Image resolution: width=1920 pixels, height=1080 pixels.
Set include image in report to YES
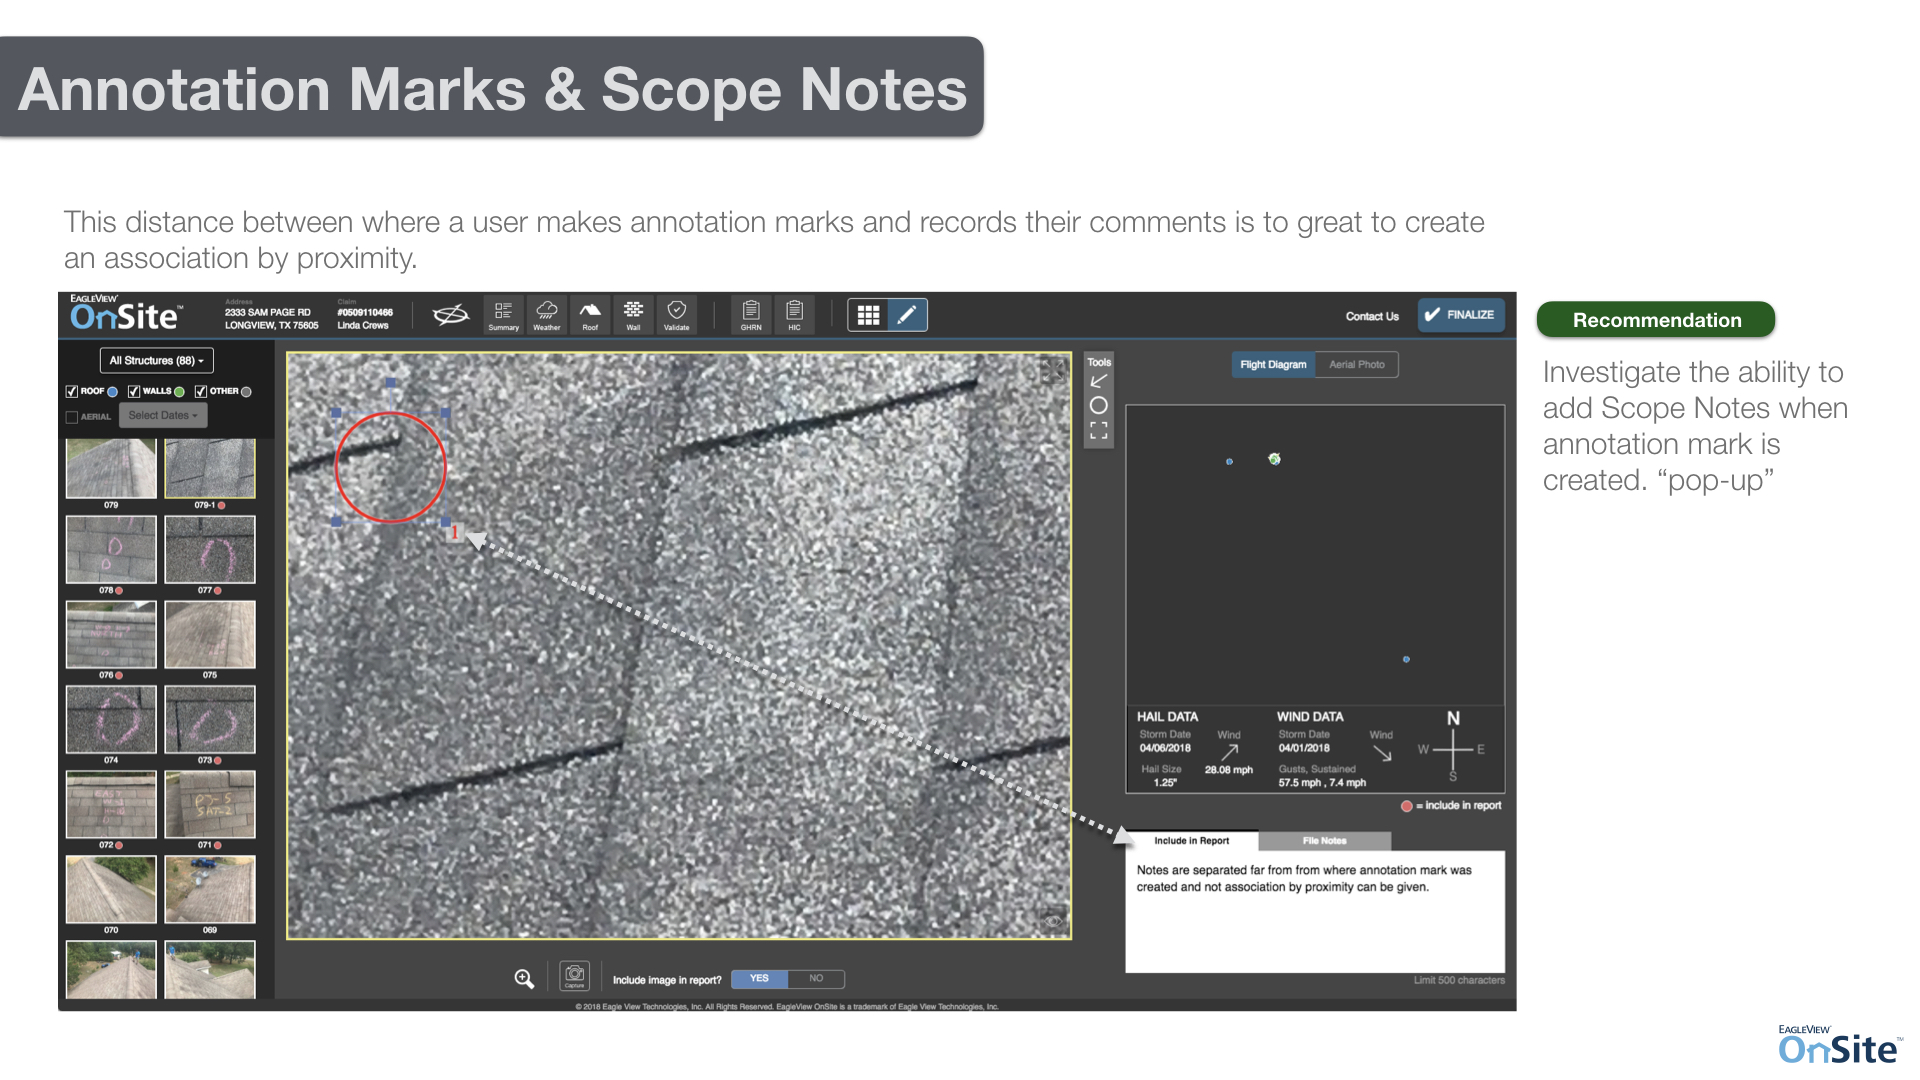(x=759, y=979)
